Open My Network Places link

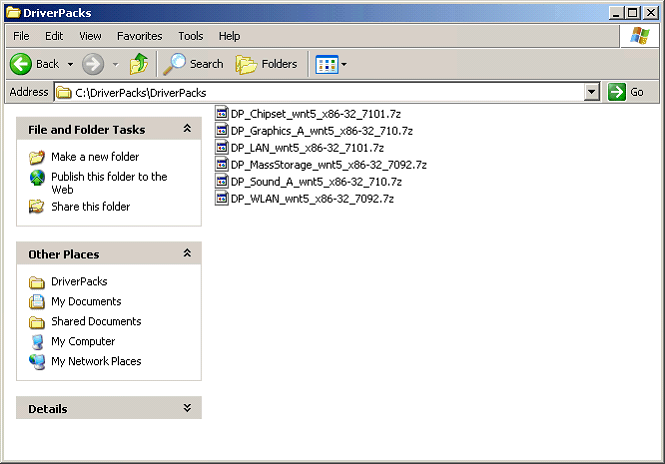pos(96,361)
